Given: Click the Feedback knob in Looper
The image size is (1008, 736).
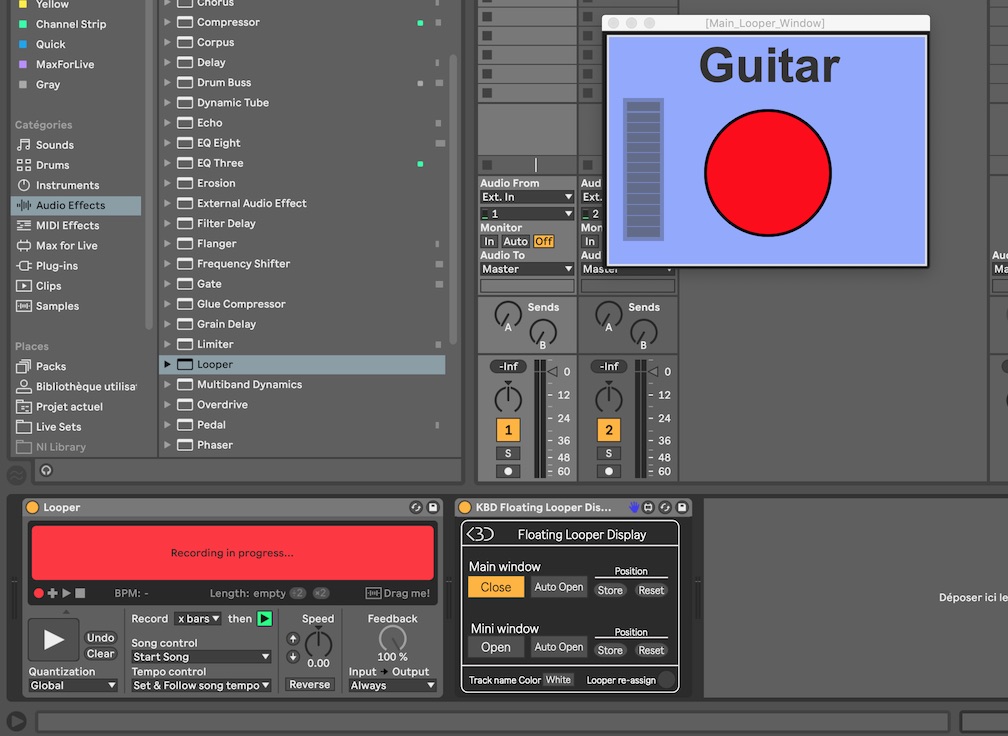Looking at the screenshot, I should coord(392,639).
